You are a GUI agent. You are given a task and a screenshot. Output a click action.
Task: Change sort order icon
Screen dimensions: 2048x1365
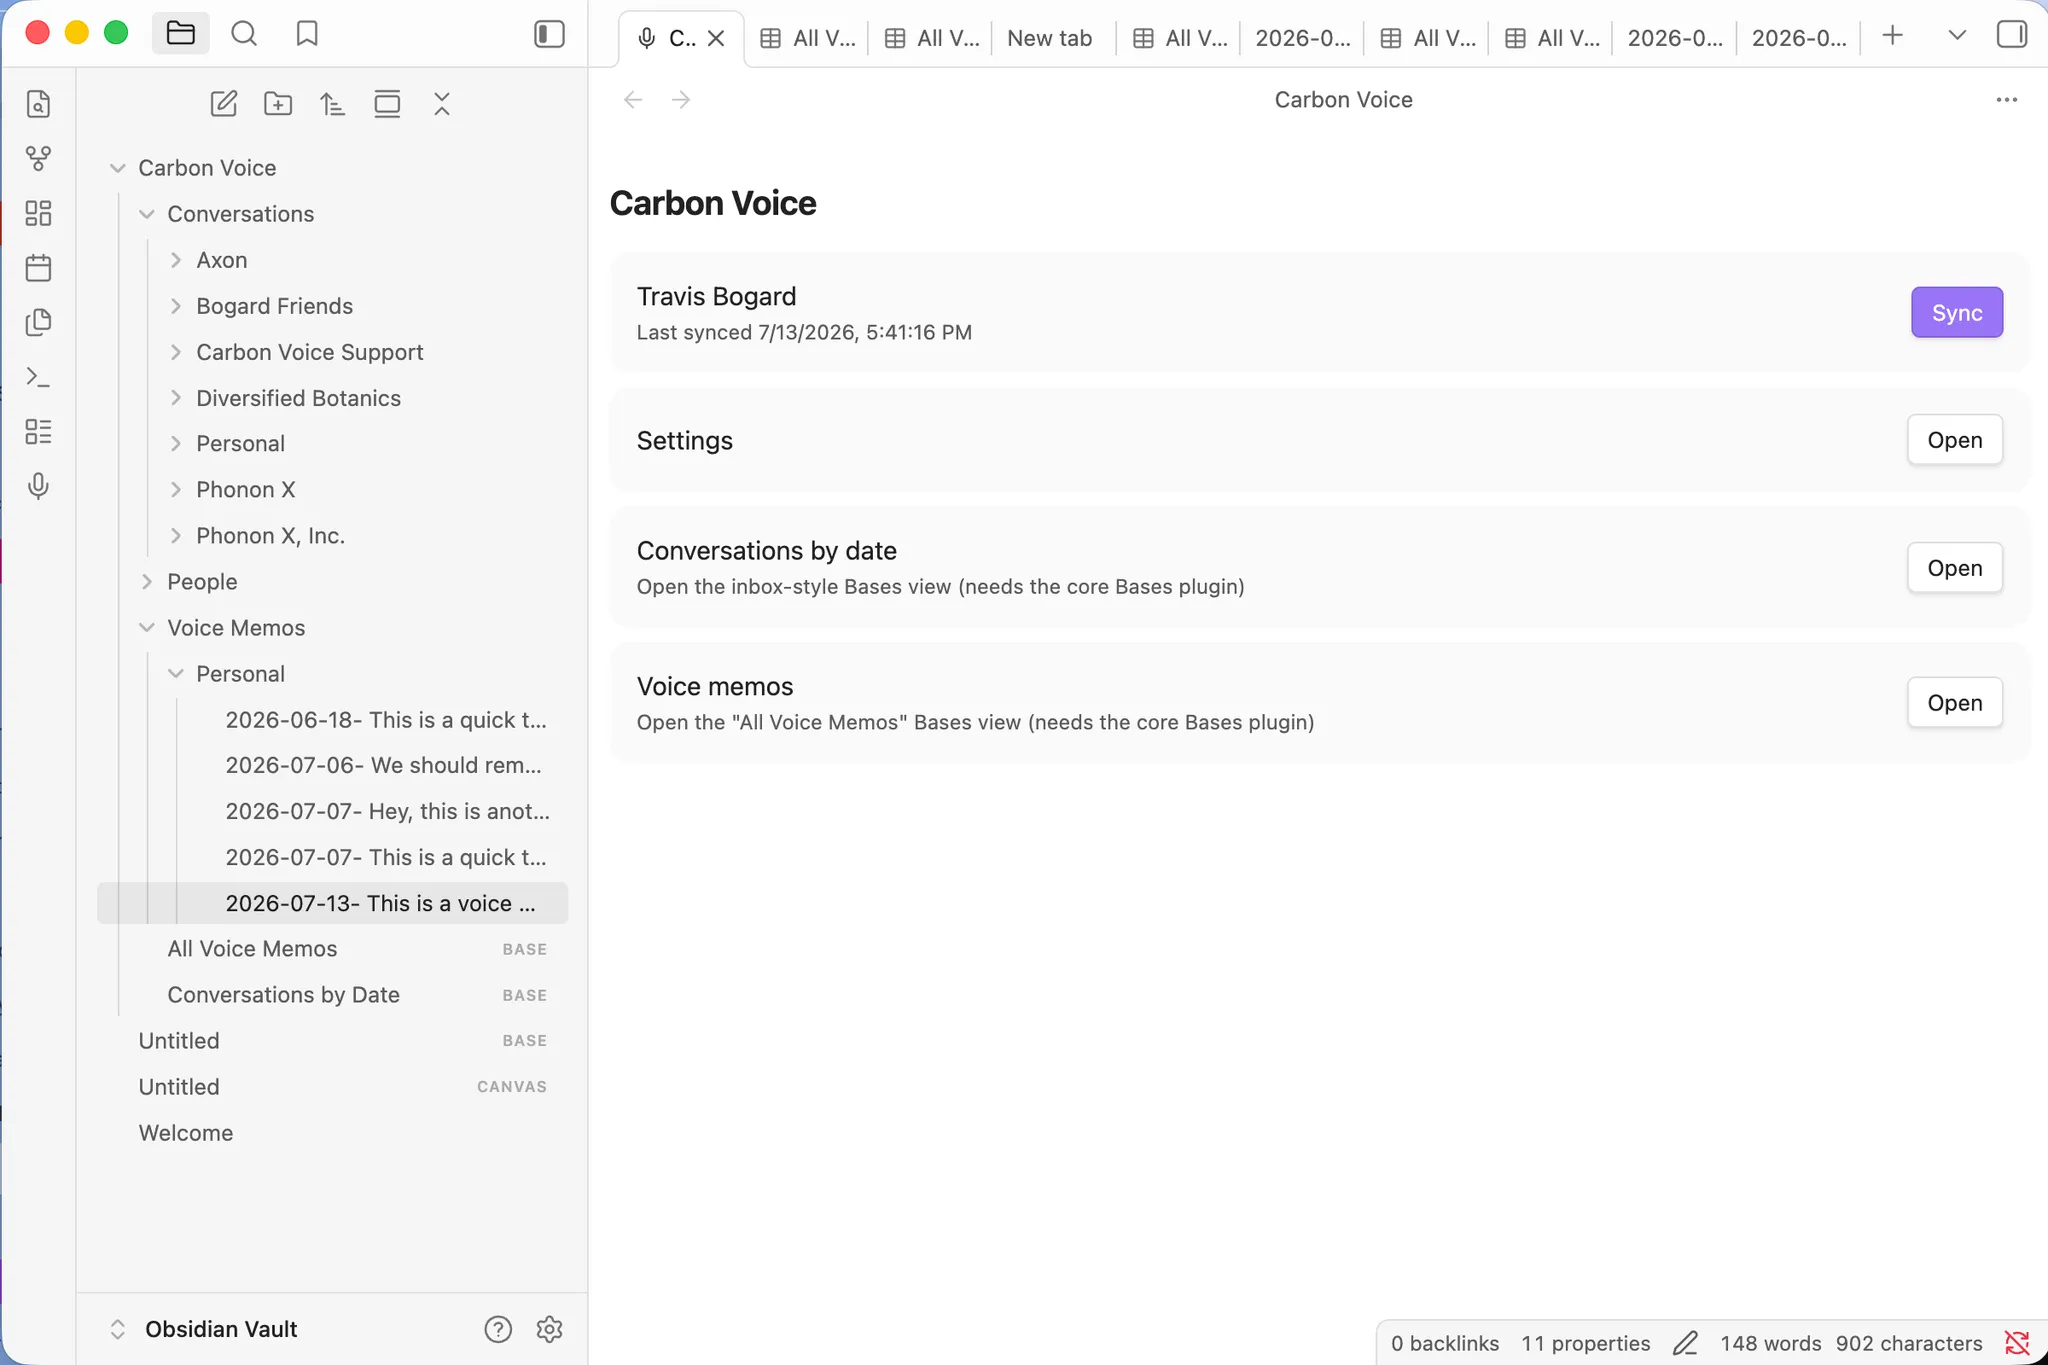pos(332,104)
